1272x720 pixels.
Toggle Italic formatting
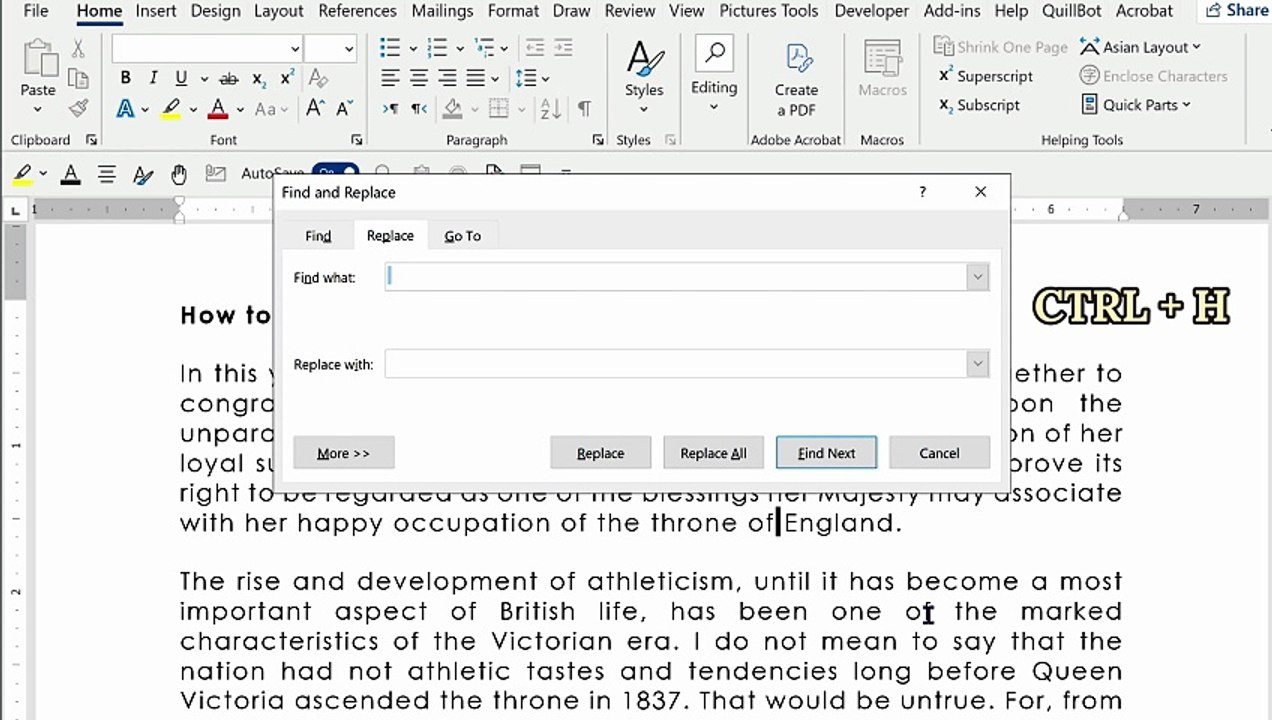click(x=153, y=78)
